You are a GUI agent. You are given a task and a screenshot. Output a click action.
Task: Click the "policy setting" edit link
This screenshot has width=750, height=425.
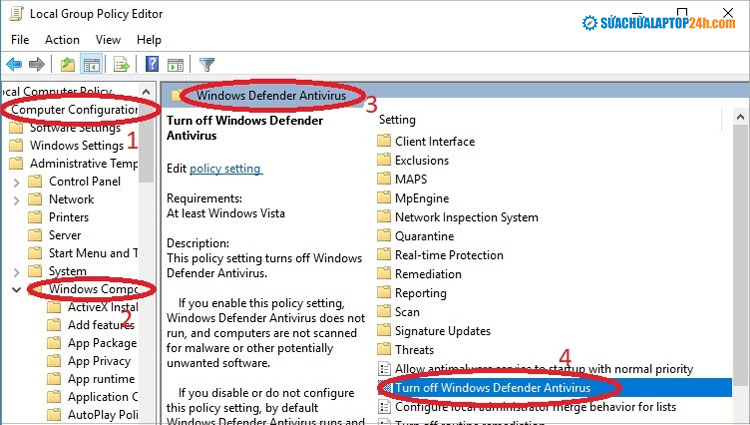coord(225,169)
